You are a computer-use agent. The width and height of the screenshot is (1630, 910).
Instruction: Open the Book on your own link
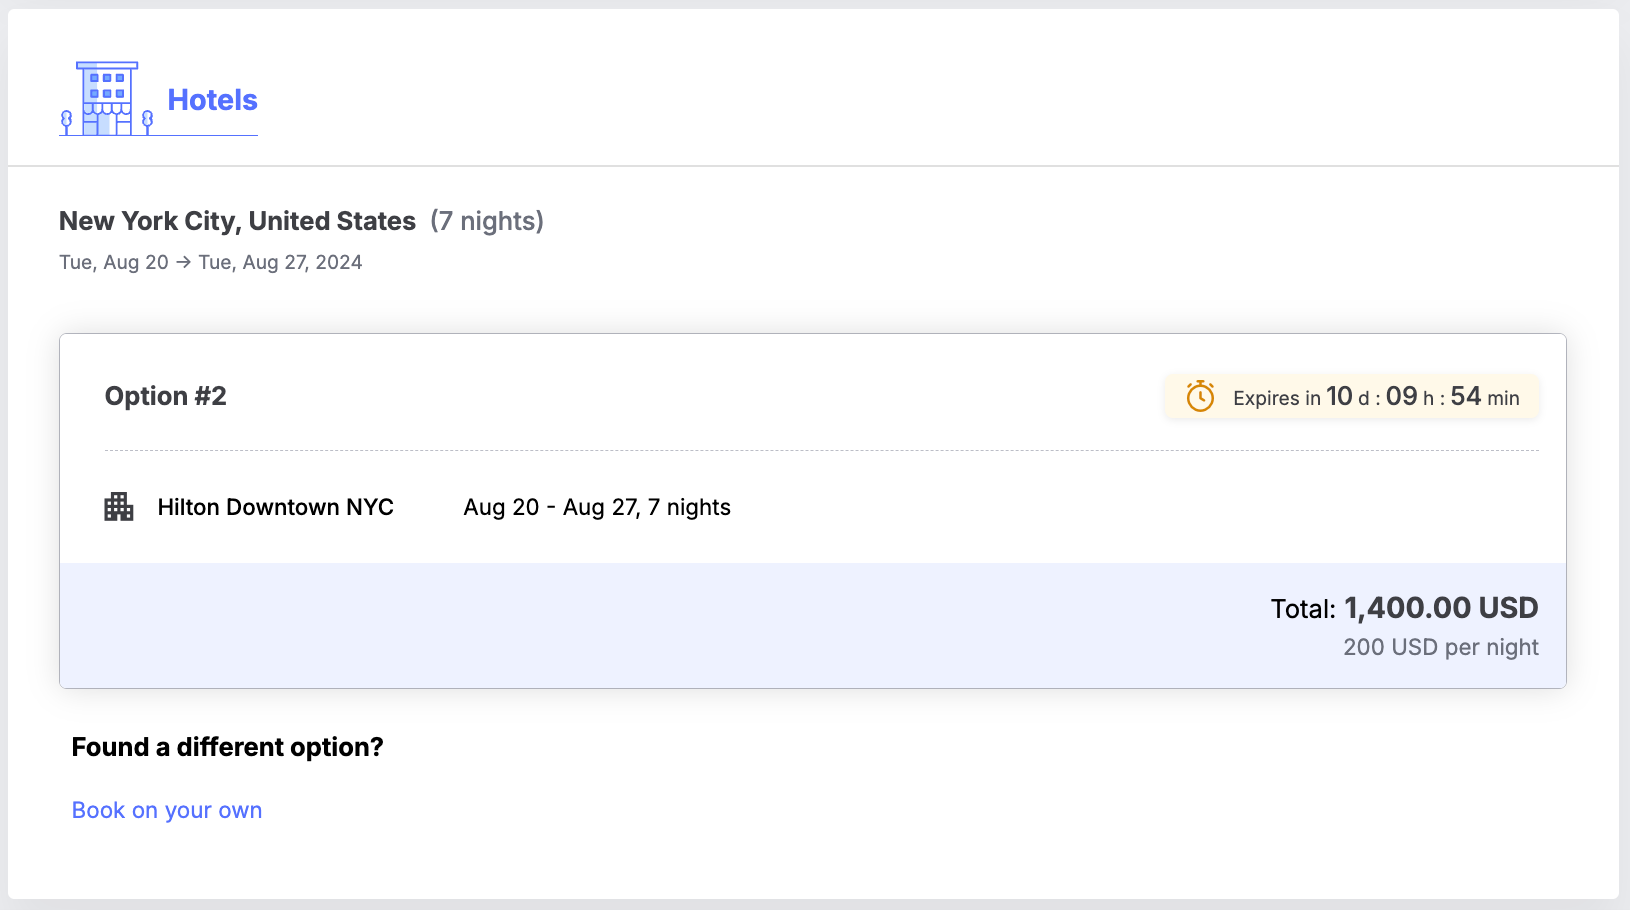click(x=167, y=810)
